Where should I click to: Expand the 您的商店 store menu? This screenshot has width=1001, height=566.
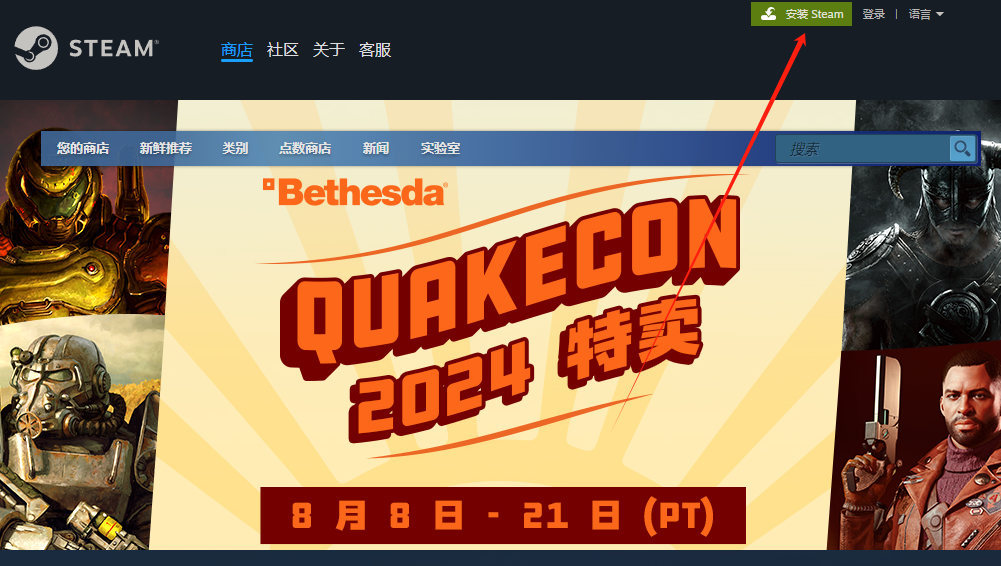[x=83, y=148]
